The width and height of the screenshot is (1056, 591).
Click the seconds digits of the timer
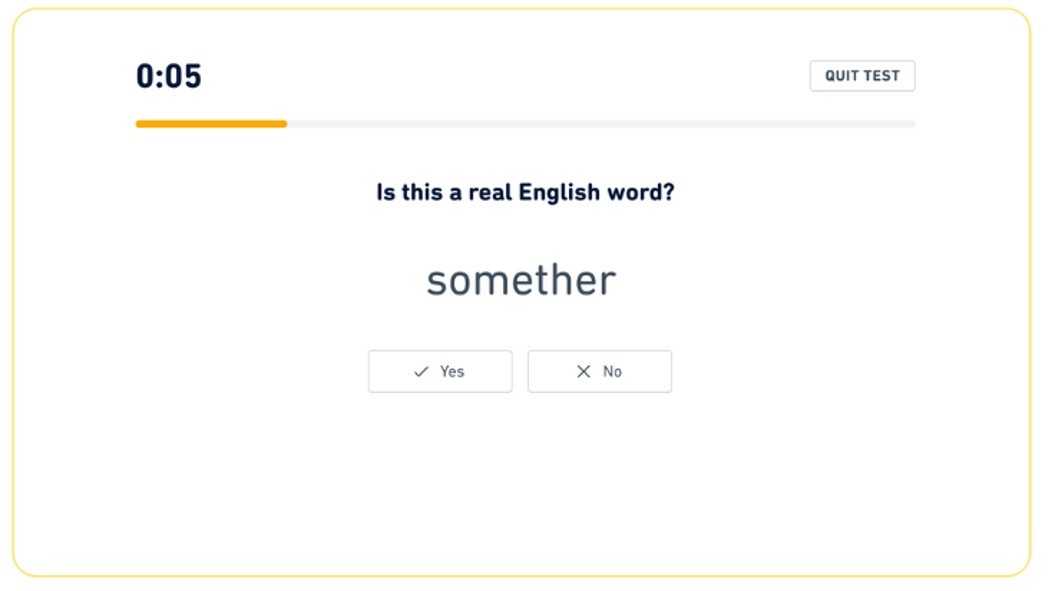coord(184,76)
